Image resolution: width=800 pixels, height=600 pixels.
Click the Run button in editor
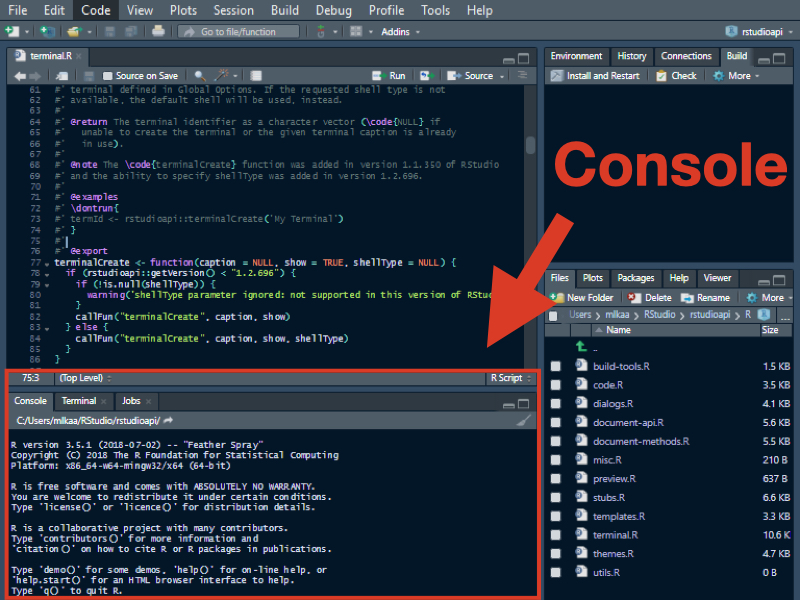coord(389,76)
